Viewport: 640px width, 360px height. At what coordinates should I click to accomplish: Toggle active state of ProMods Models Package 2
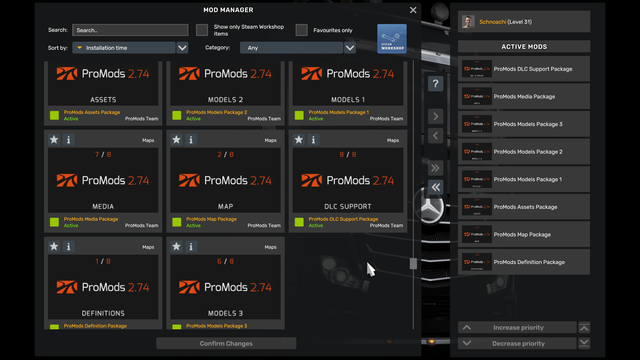click(177, 115)
